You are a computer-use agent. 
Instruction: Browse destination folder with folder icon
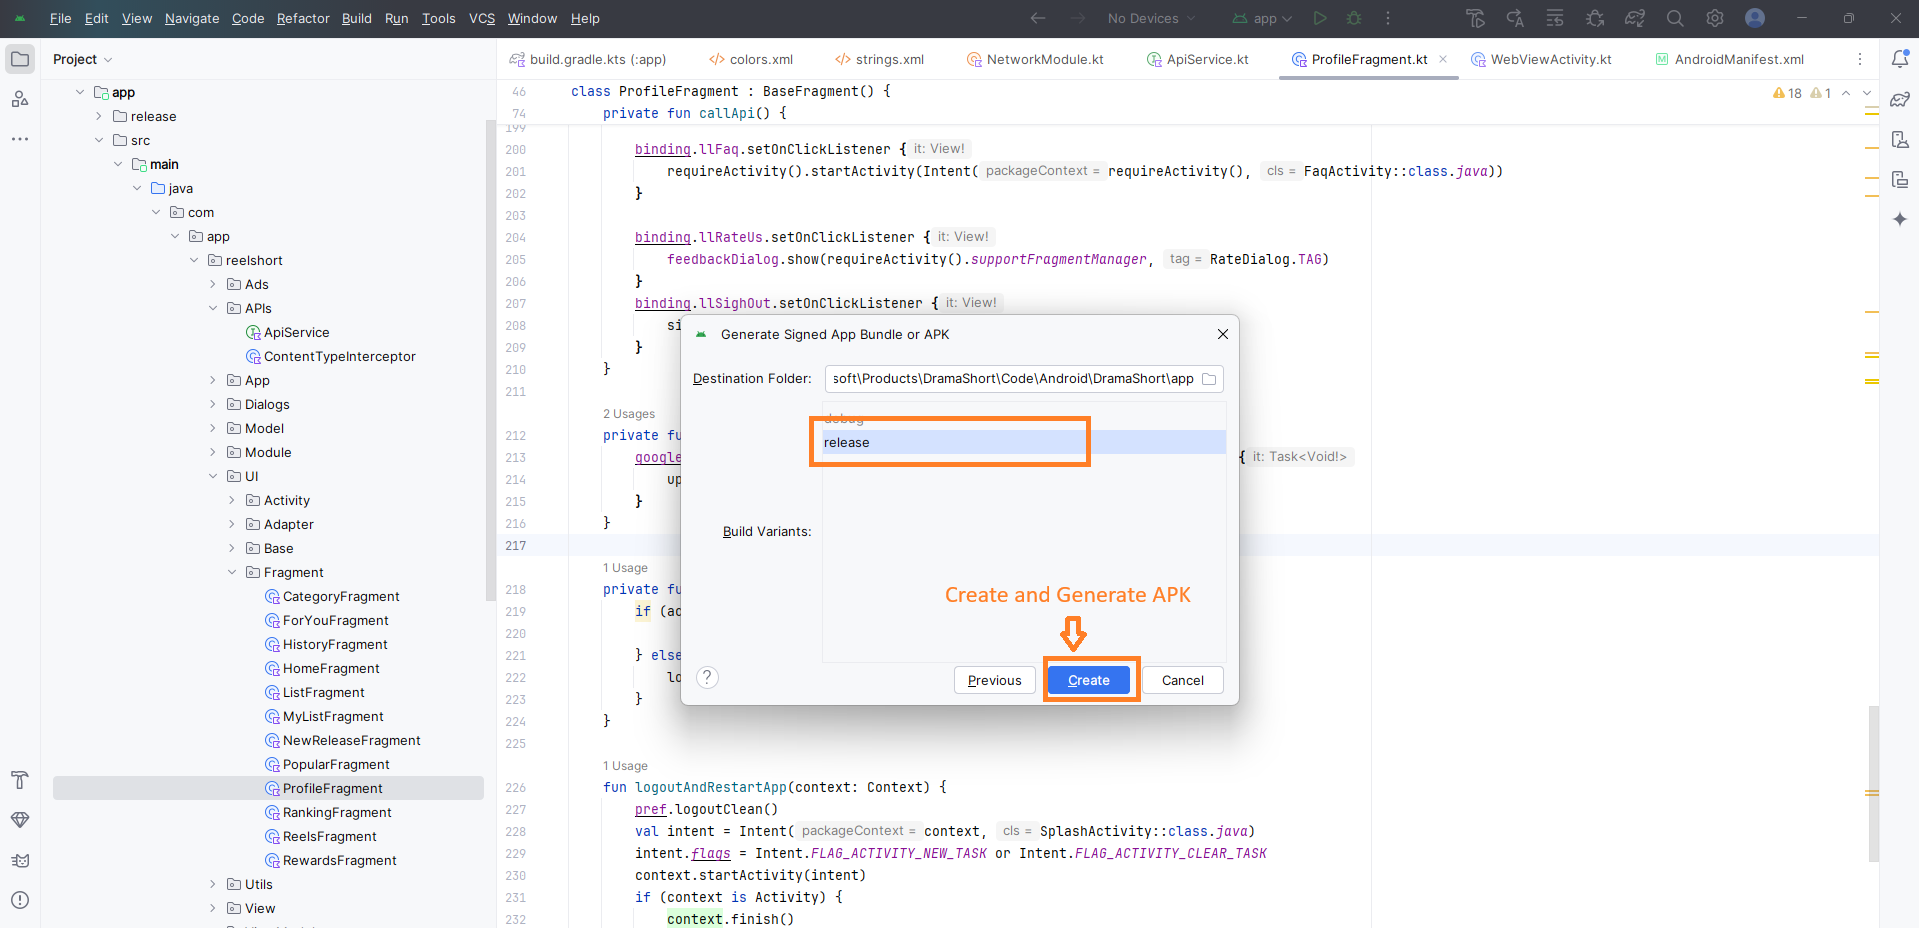(1209, 379)
